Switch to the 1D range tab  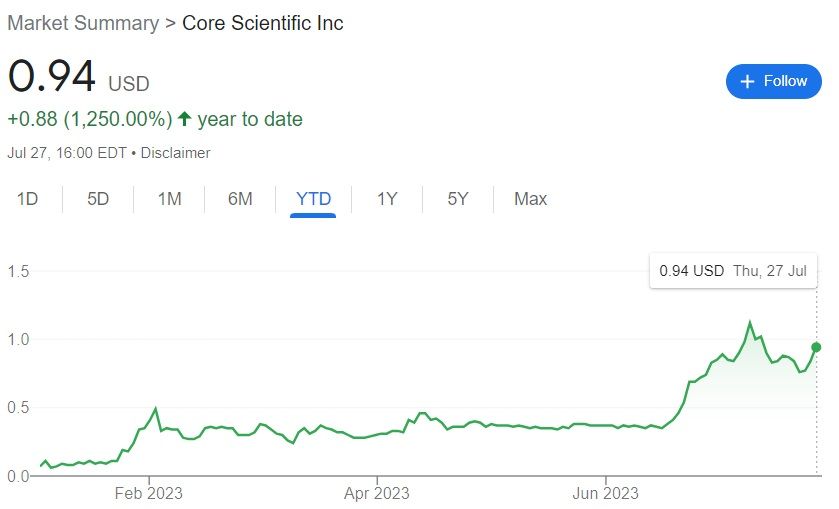[x=27, y=199]
